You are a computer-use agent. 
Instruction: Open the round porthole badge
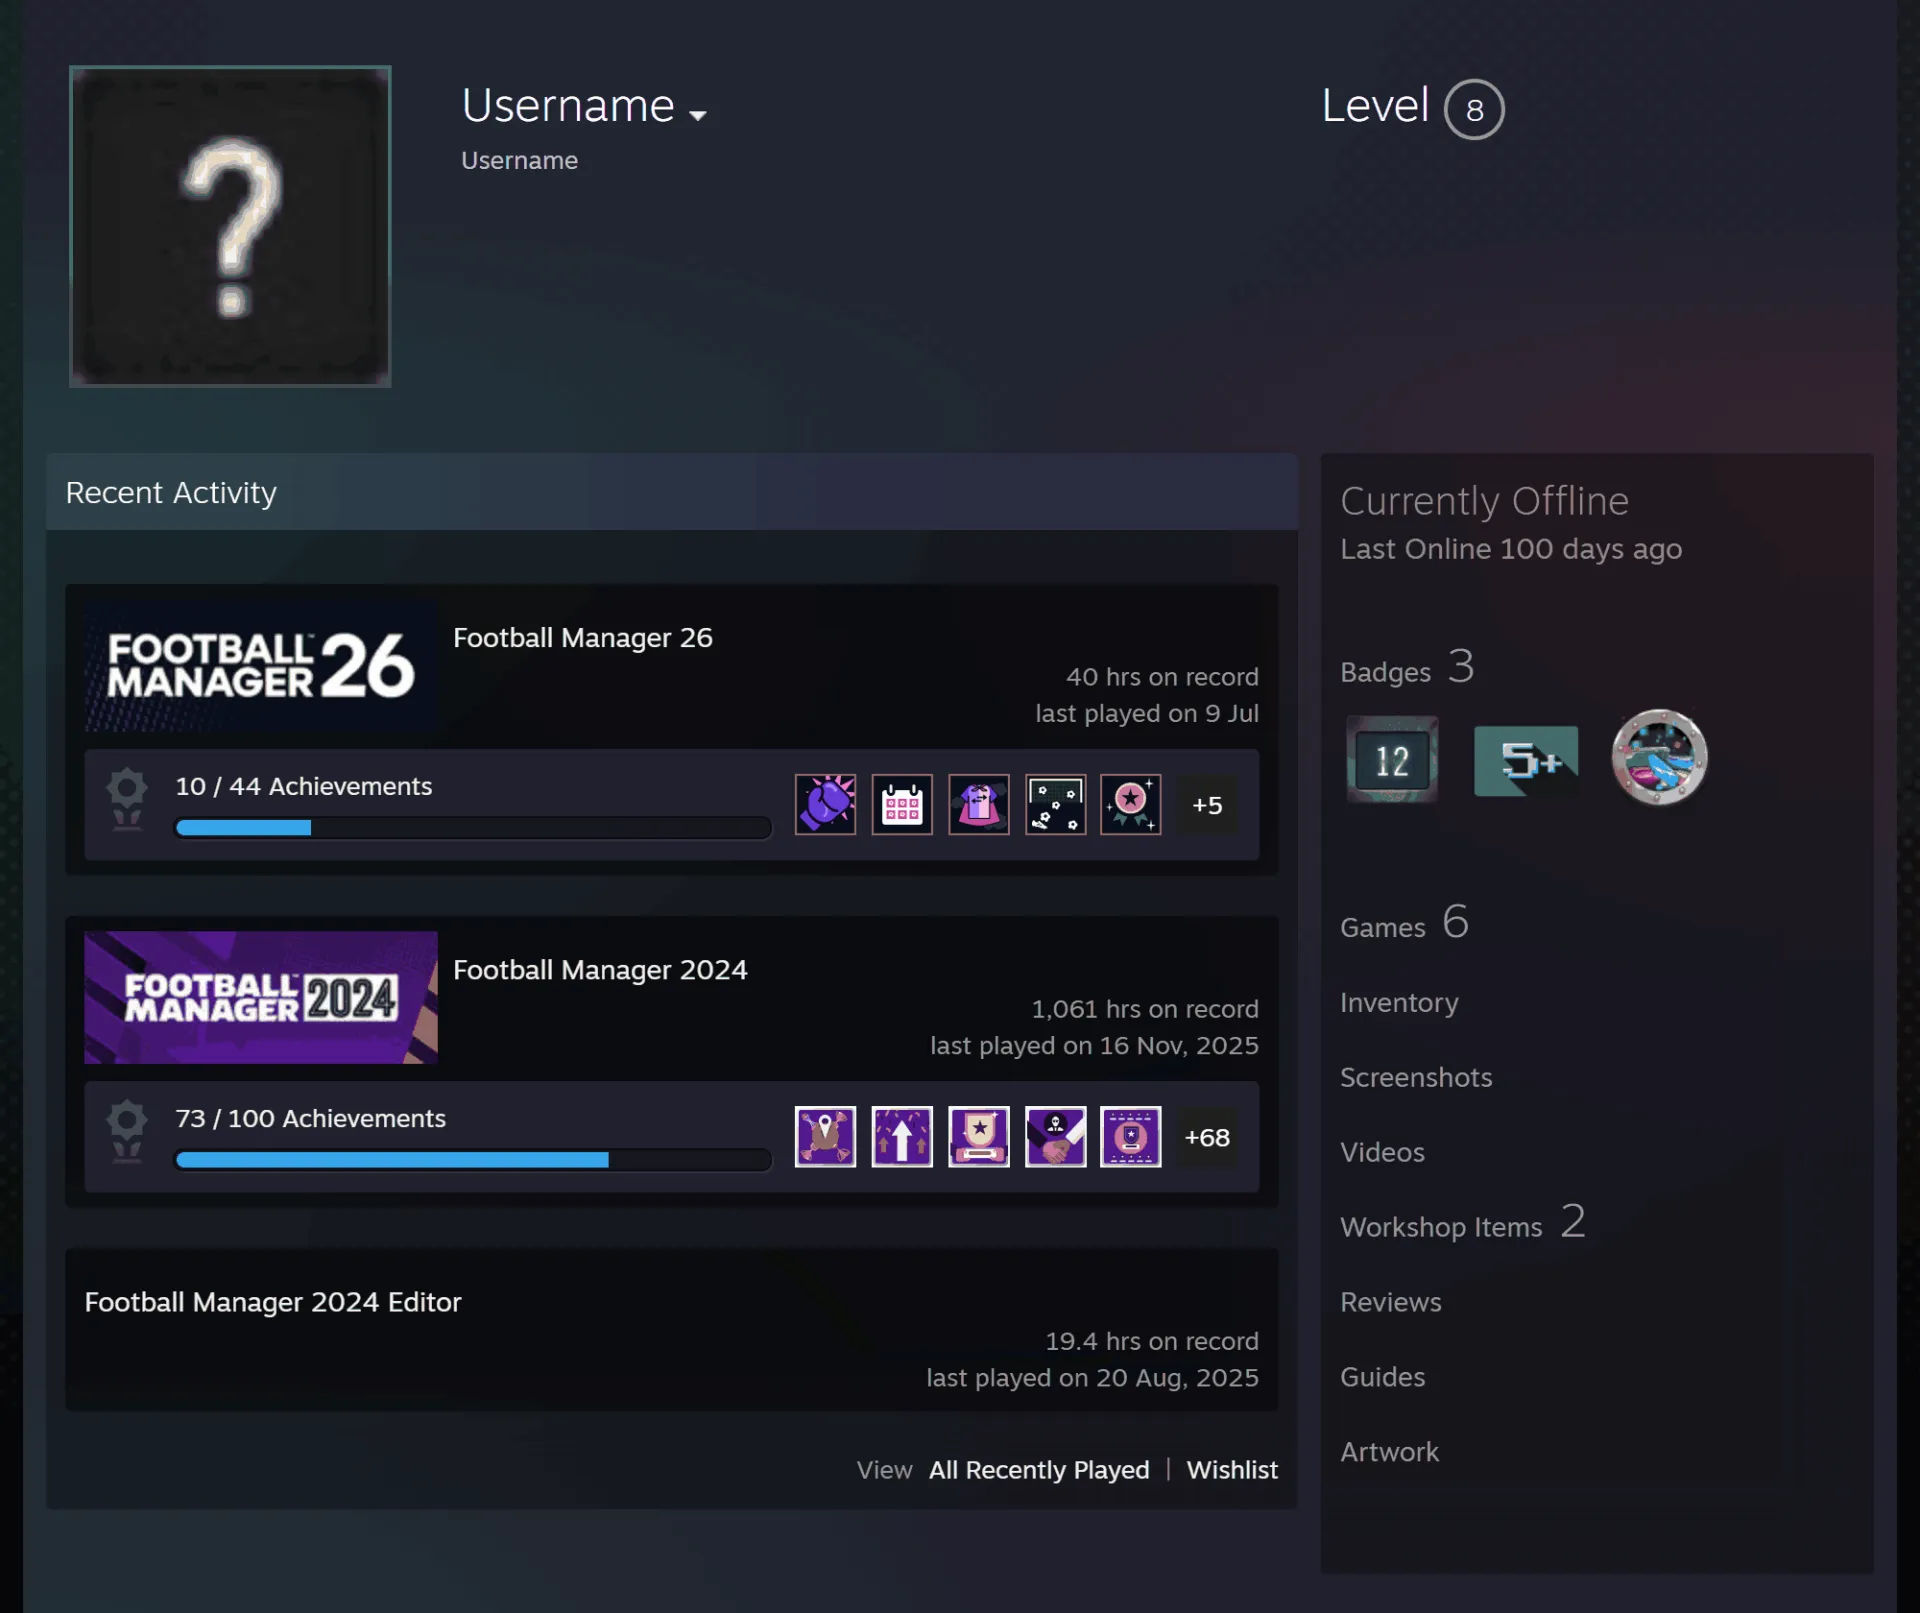(x=1659, y=757)
